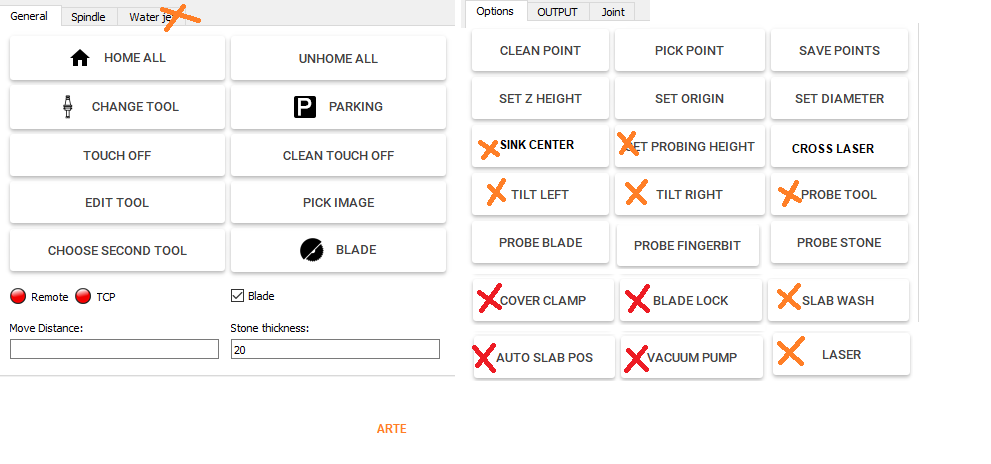Click the Blade saw icon
Image resolution: width=991 pixels, height=464 pixels.
click(312, 250)
